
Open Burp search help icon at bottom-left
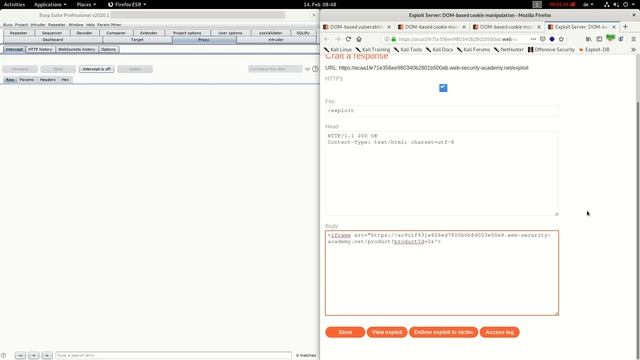[3, 356]
